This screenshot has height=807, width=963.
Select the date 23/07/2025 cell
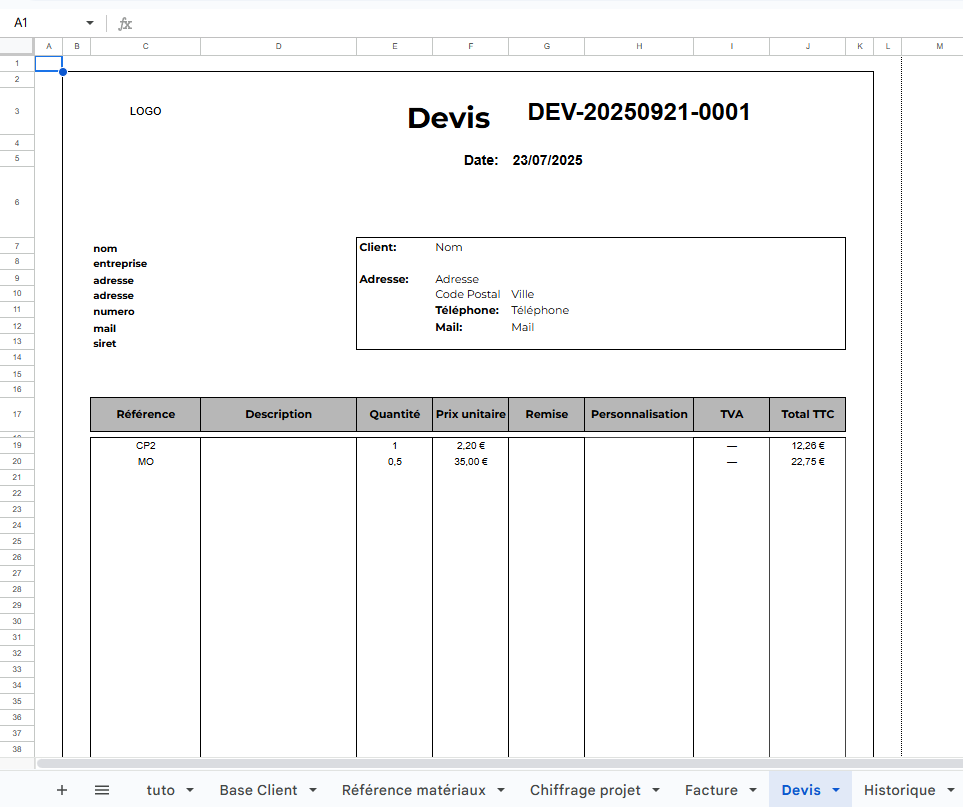point(548,159)
